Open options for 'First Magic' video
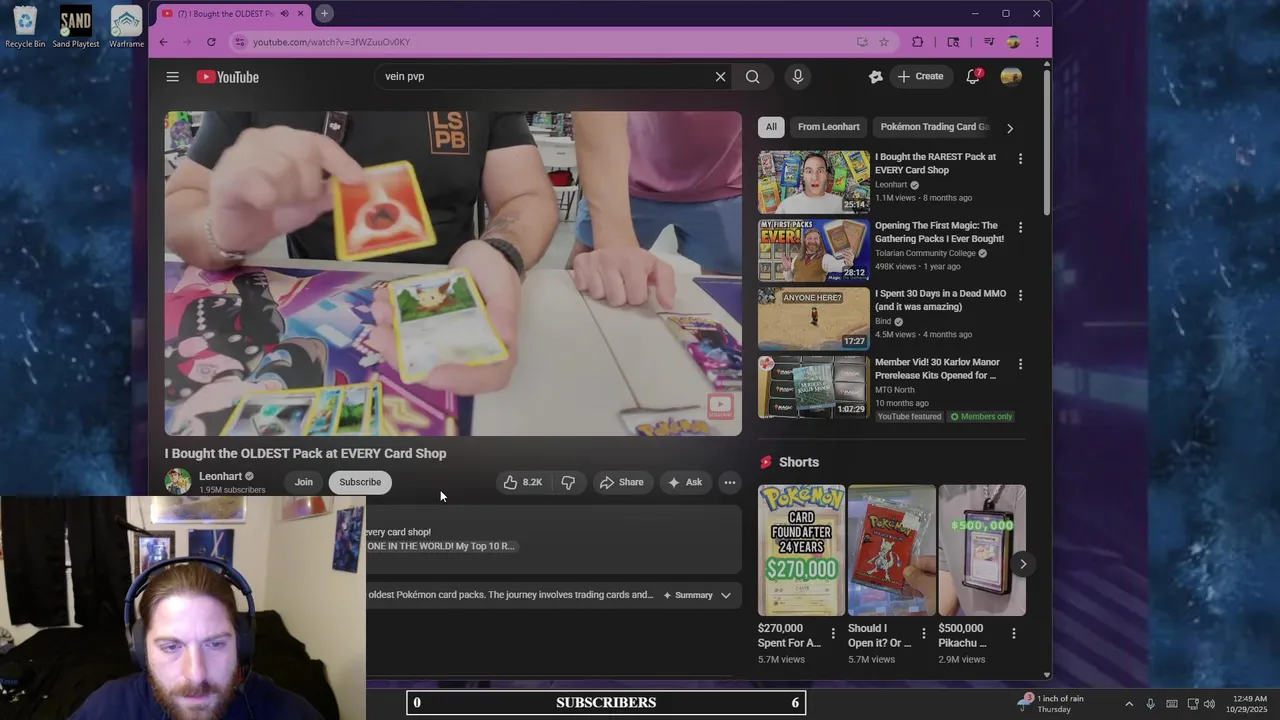The image size is (1280, 720). coord(1020,228)
